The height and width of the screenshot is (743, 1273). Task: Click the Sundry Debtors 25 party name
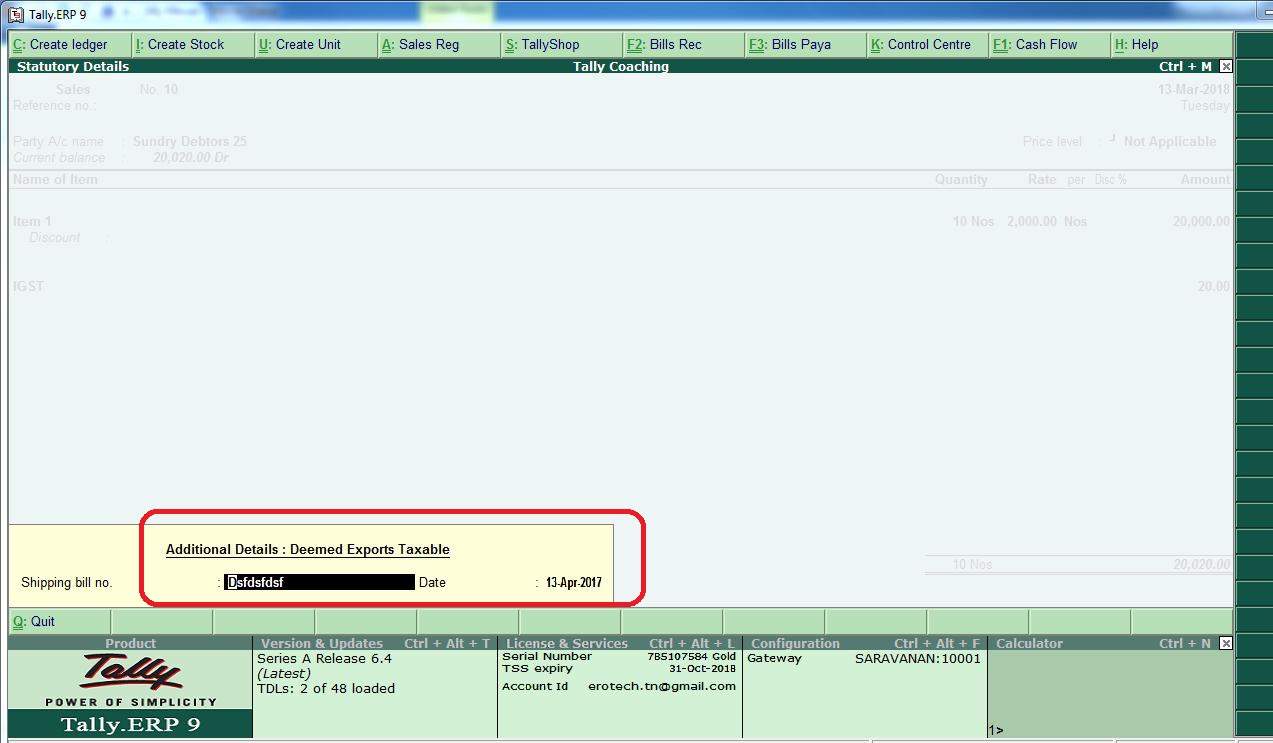point(190,142)
